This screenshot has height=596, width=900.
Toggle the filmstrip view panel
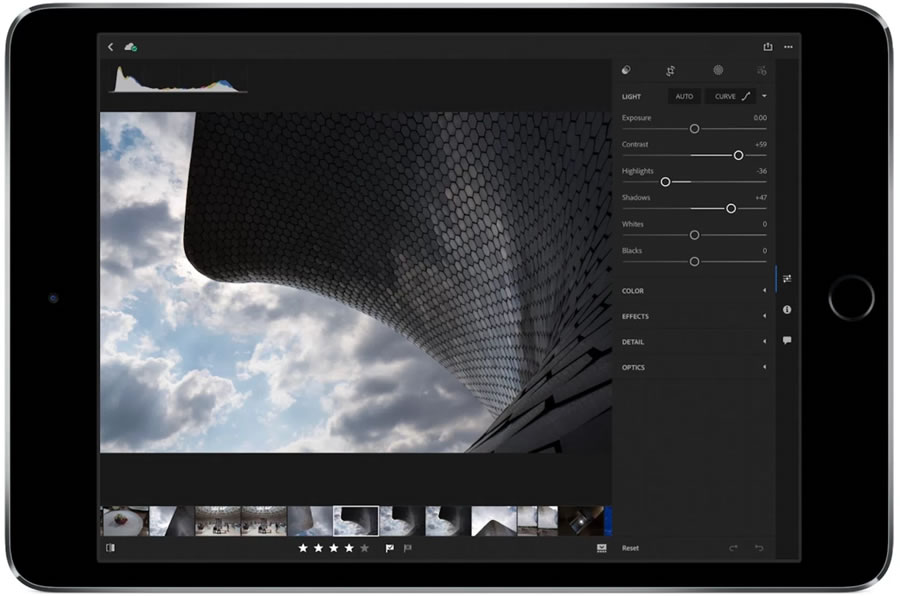(x=113, y=548)
